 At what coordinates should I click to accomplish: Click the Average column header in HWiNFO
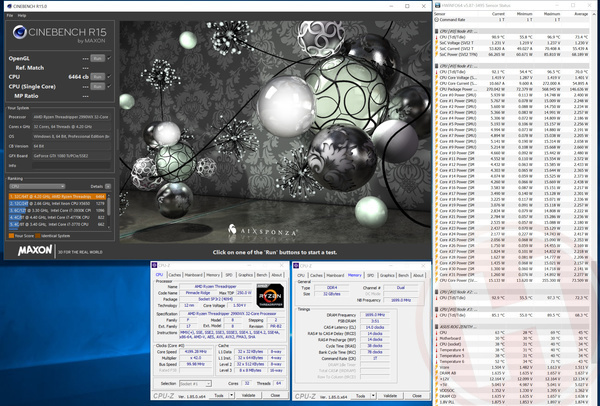[581, 14]
